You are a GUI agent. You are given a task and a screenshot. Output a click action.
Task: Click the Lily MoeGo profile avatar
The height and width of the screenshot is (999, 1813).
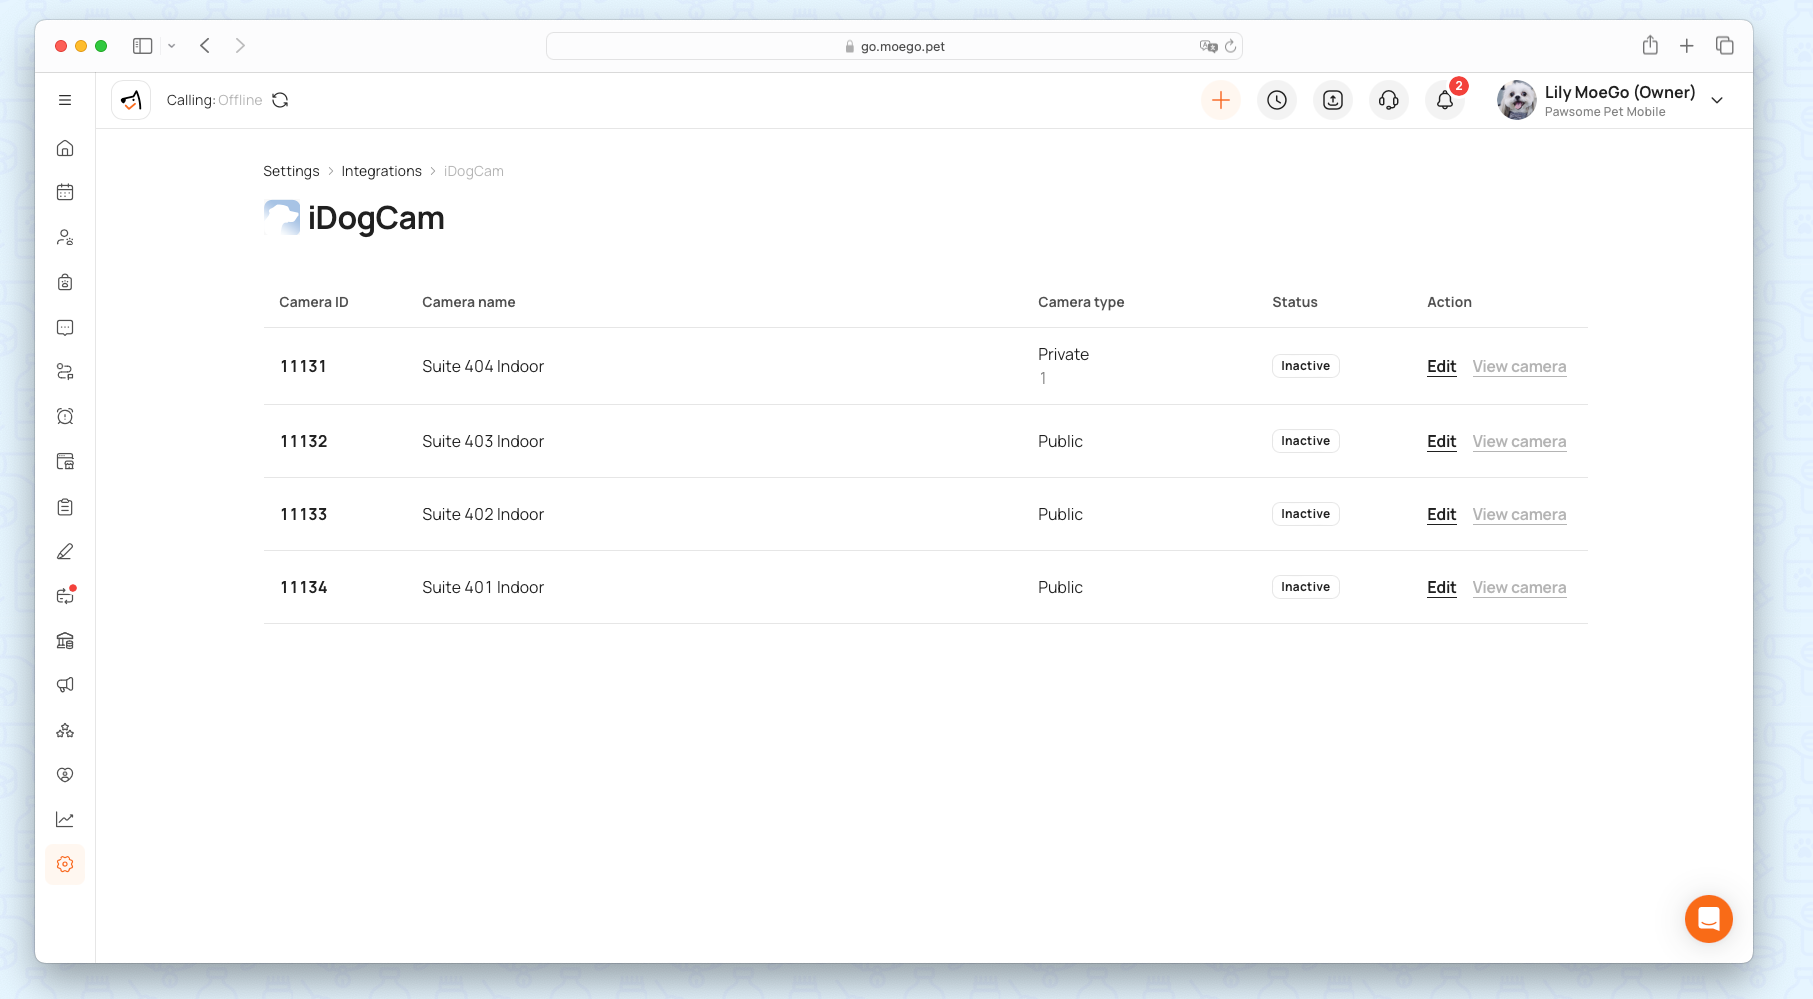[x=1517, y=100]
